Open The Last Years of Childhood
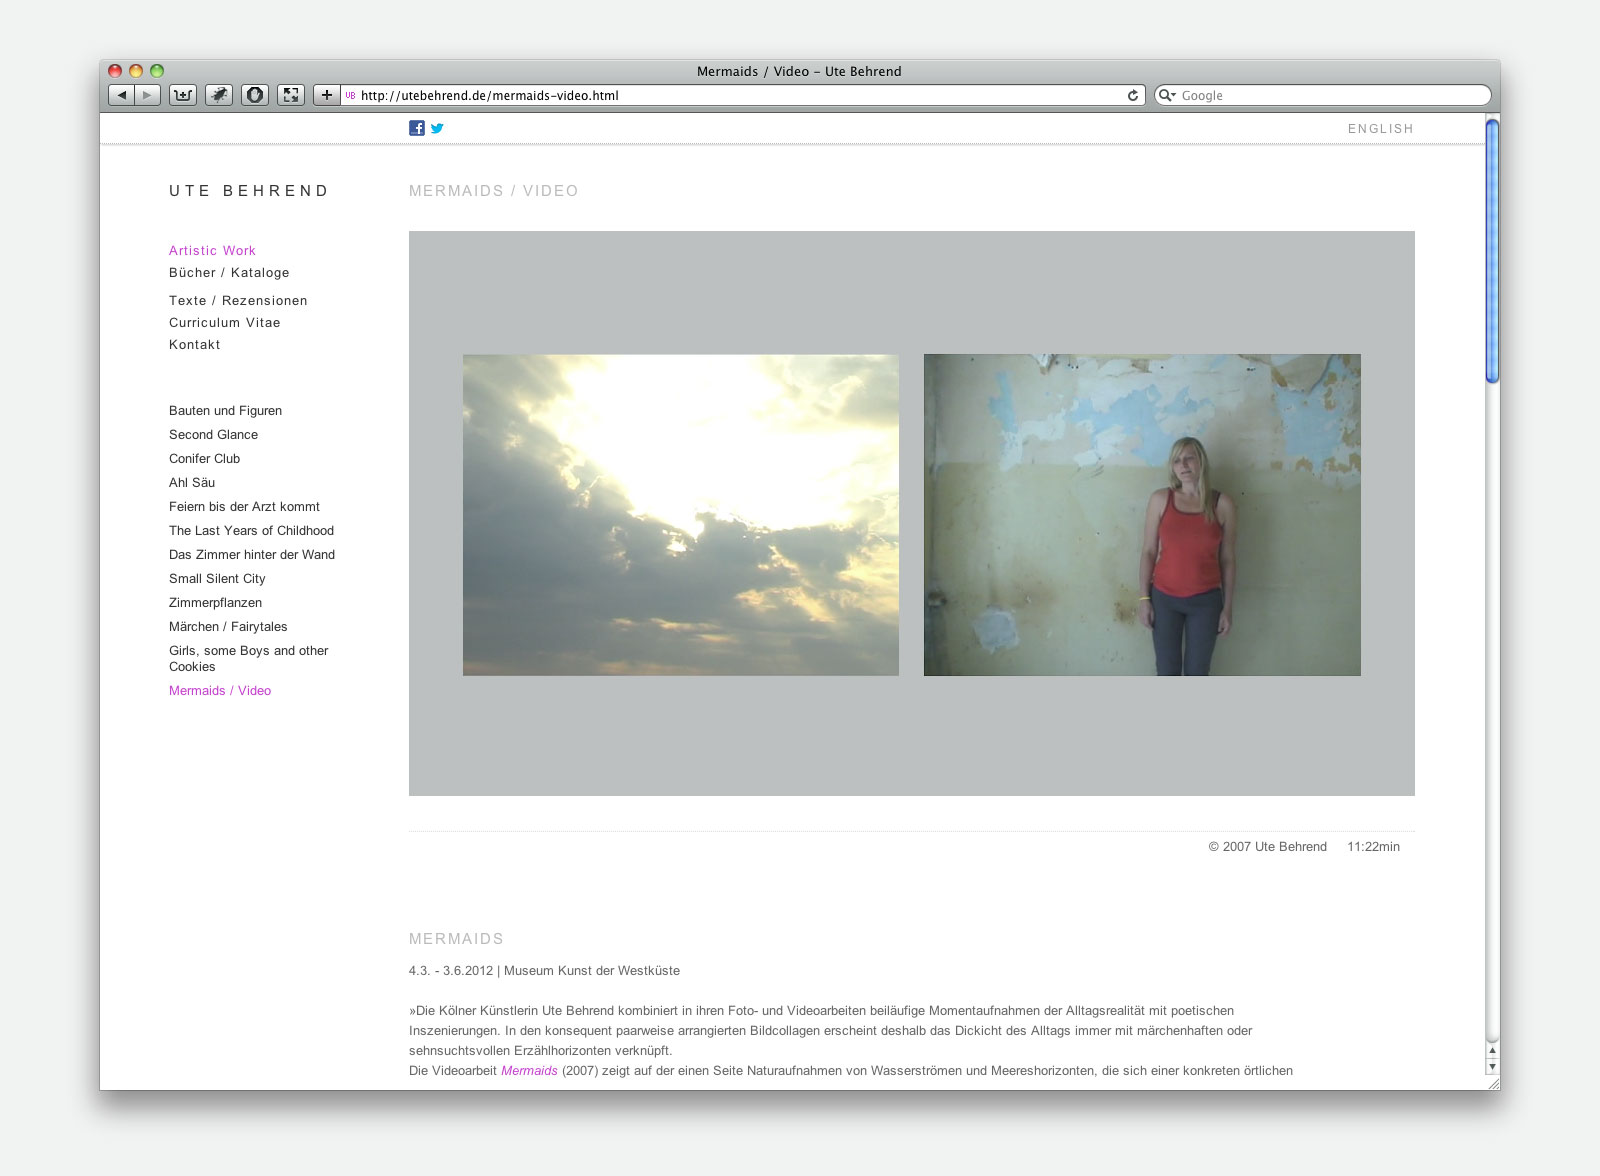 251,531
